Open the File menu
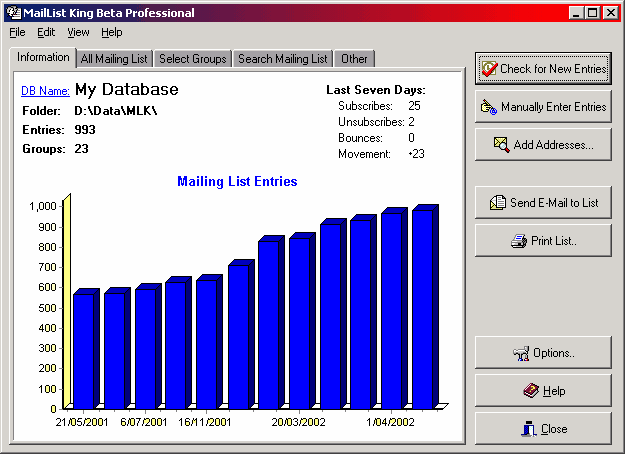The height and width of the screenshot is (454, 625). [x=17, y=32]
